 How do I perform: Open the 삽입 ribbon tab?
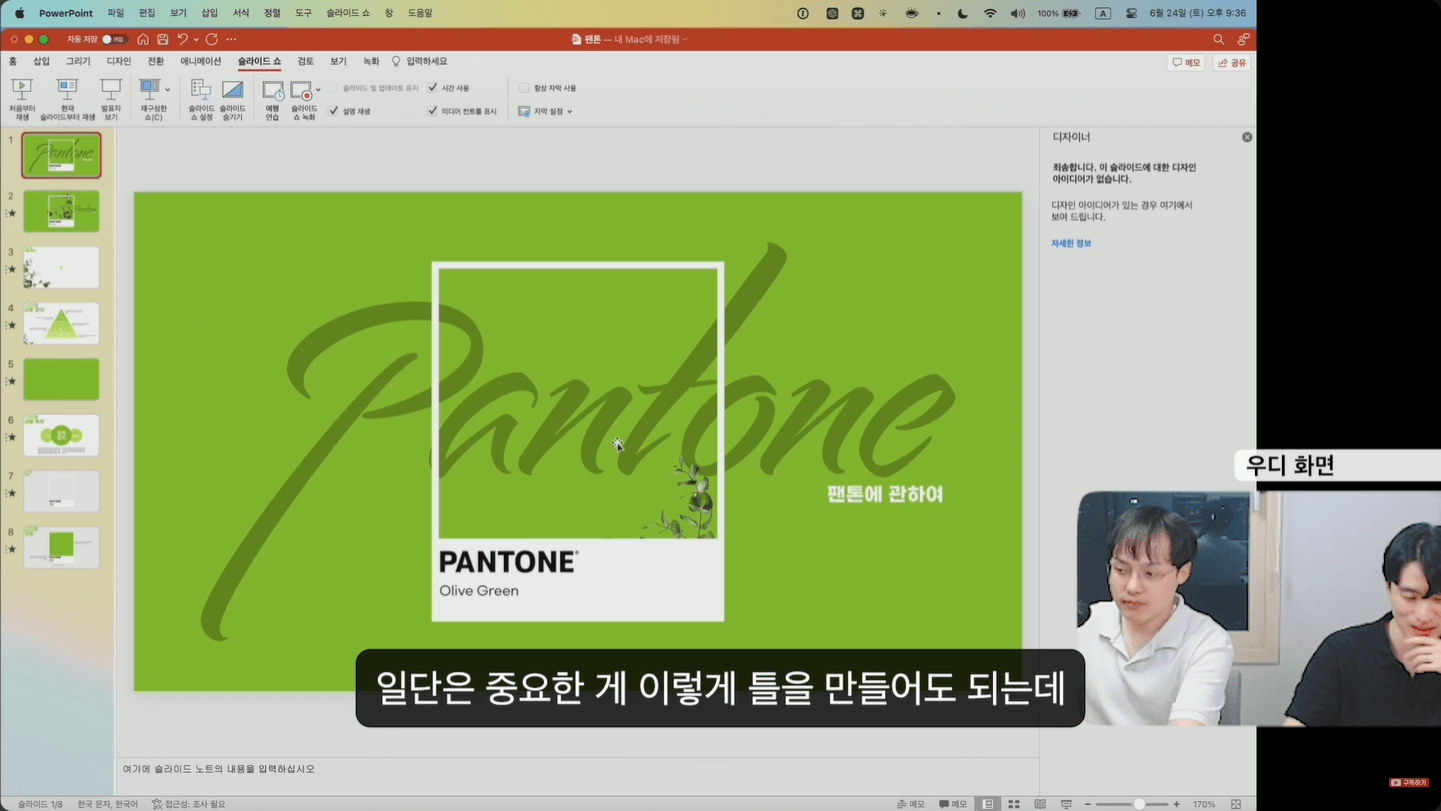pyautogui.click(x=42, y=62)
